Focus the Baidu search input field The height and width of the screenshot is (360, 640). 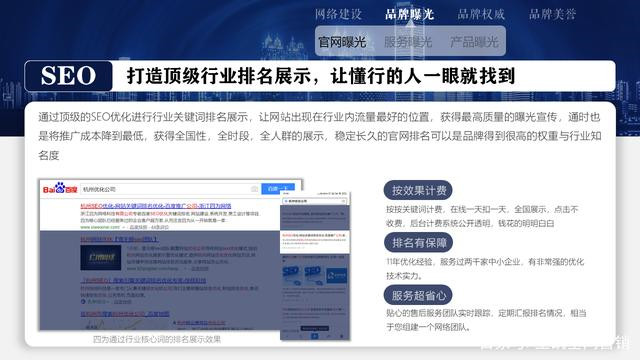(x=171, y=189)
